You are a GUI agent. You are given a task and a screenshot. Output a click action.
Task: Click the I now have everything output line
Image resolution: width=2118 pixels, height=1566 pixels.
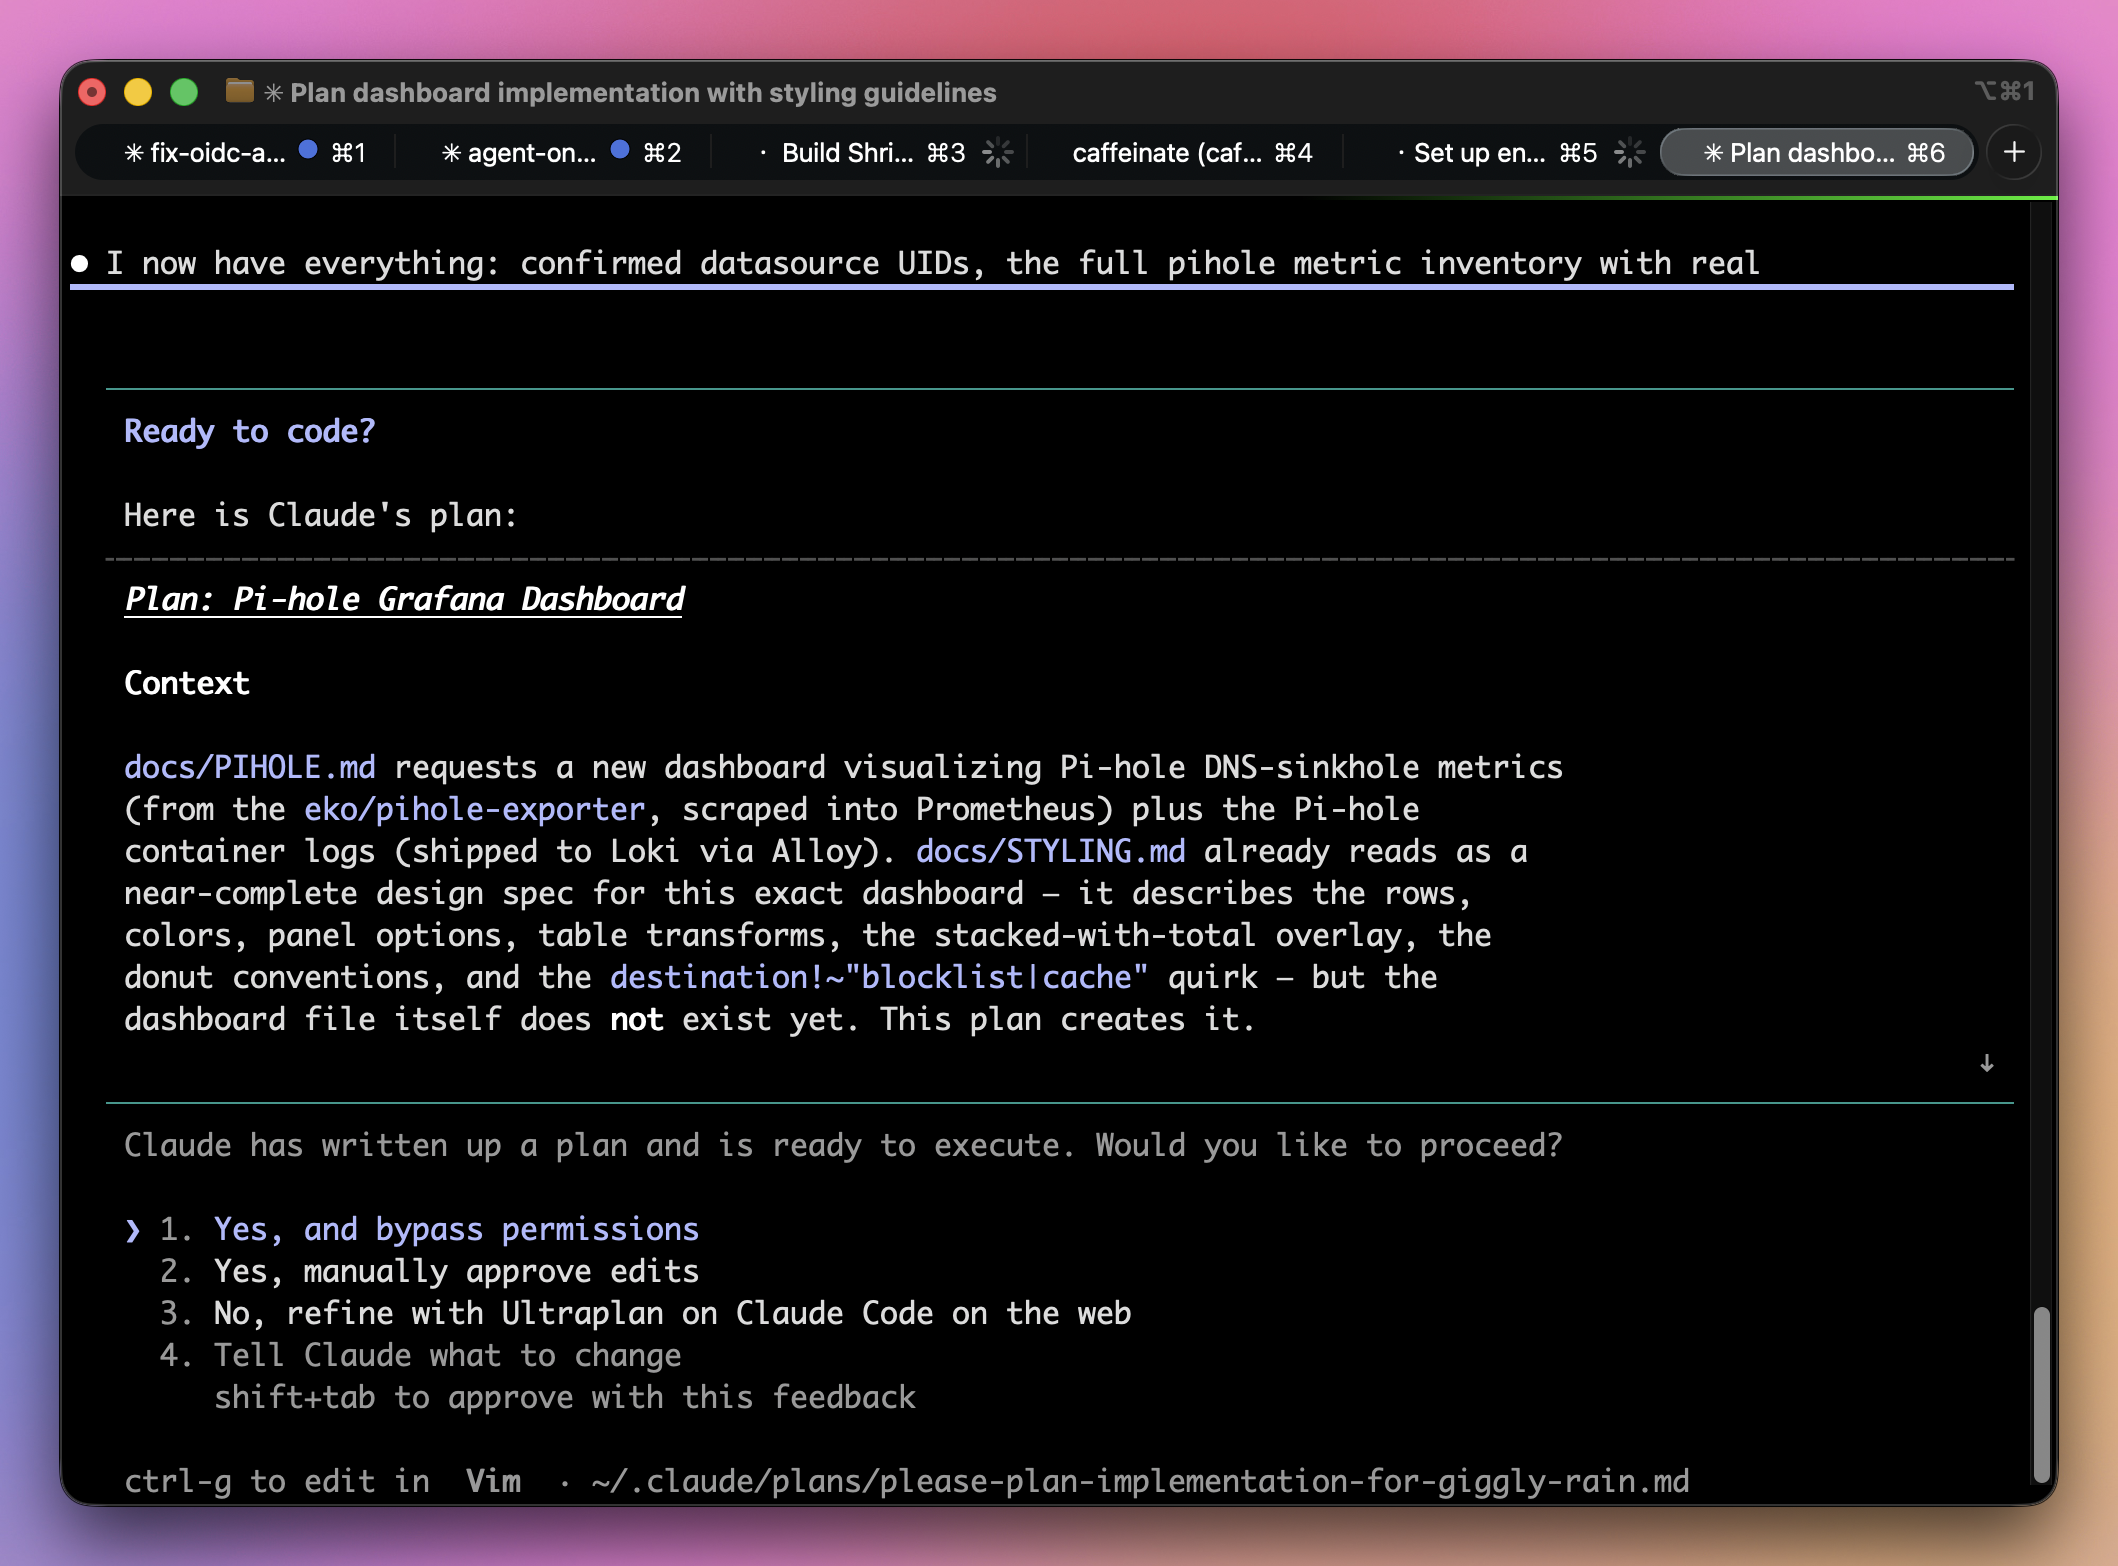click(x=933, y=263)
